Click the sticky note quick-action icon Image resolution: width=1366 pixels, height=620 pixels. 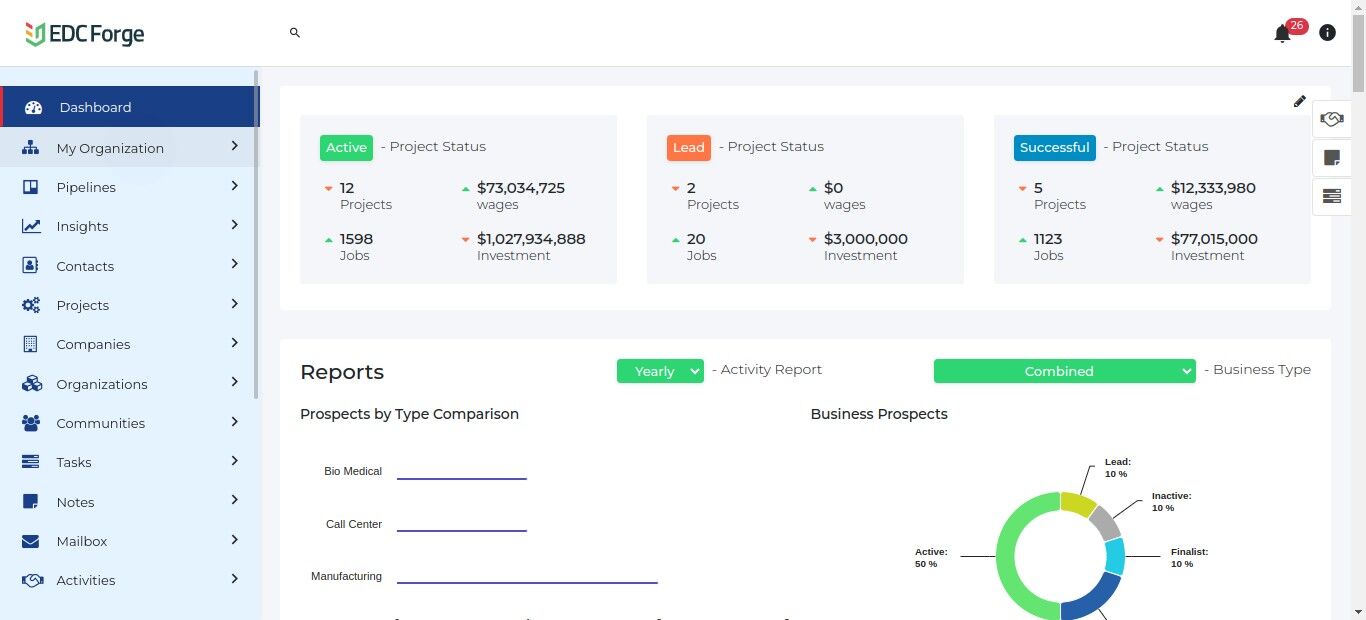(x=1331, y=157)
